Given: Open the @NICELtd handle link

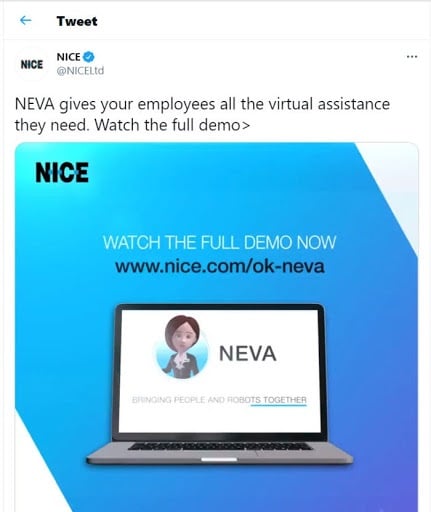Looking at the screenshot, I should click(x=80, y=71).
